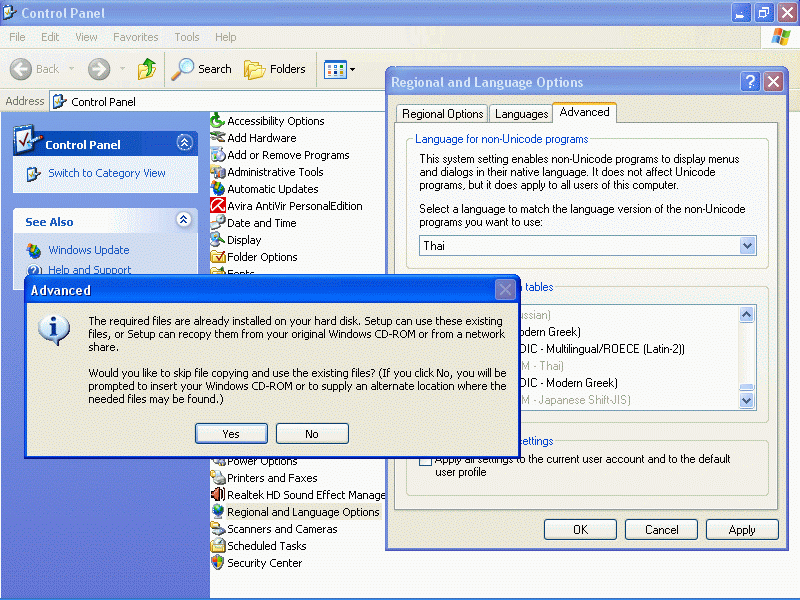
Task: Collapse the See Also section
Action: [184, 220]
